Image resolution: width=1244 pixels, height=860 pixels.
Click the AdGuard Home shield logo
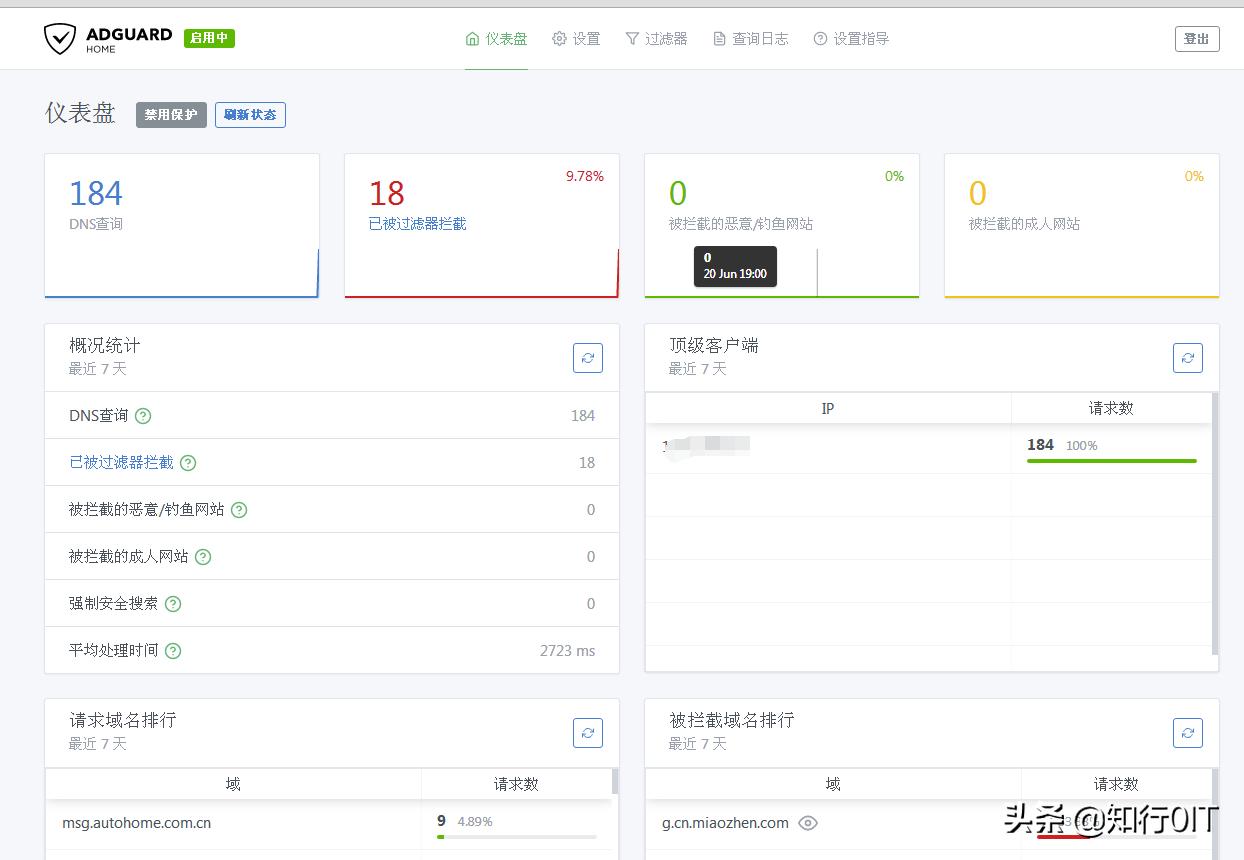click(60, 39)
